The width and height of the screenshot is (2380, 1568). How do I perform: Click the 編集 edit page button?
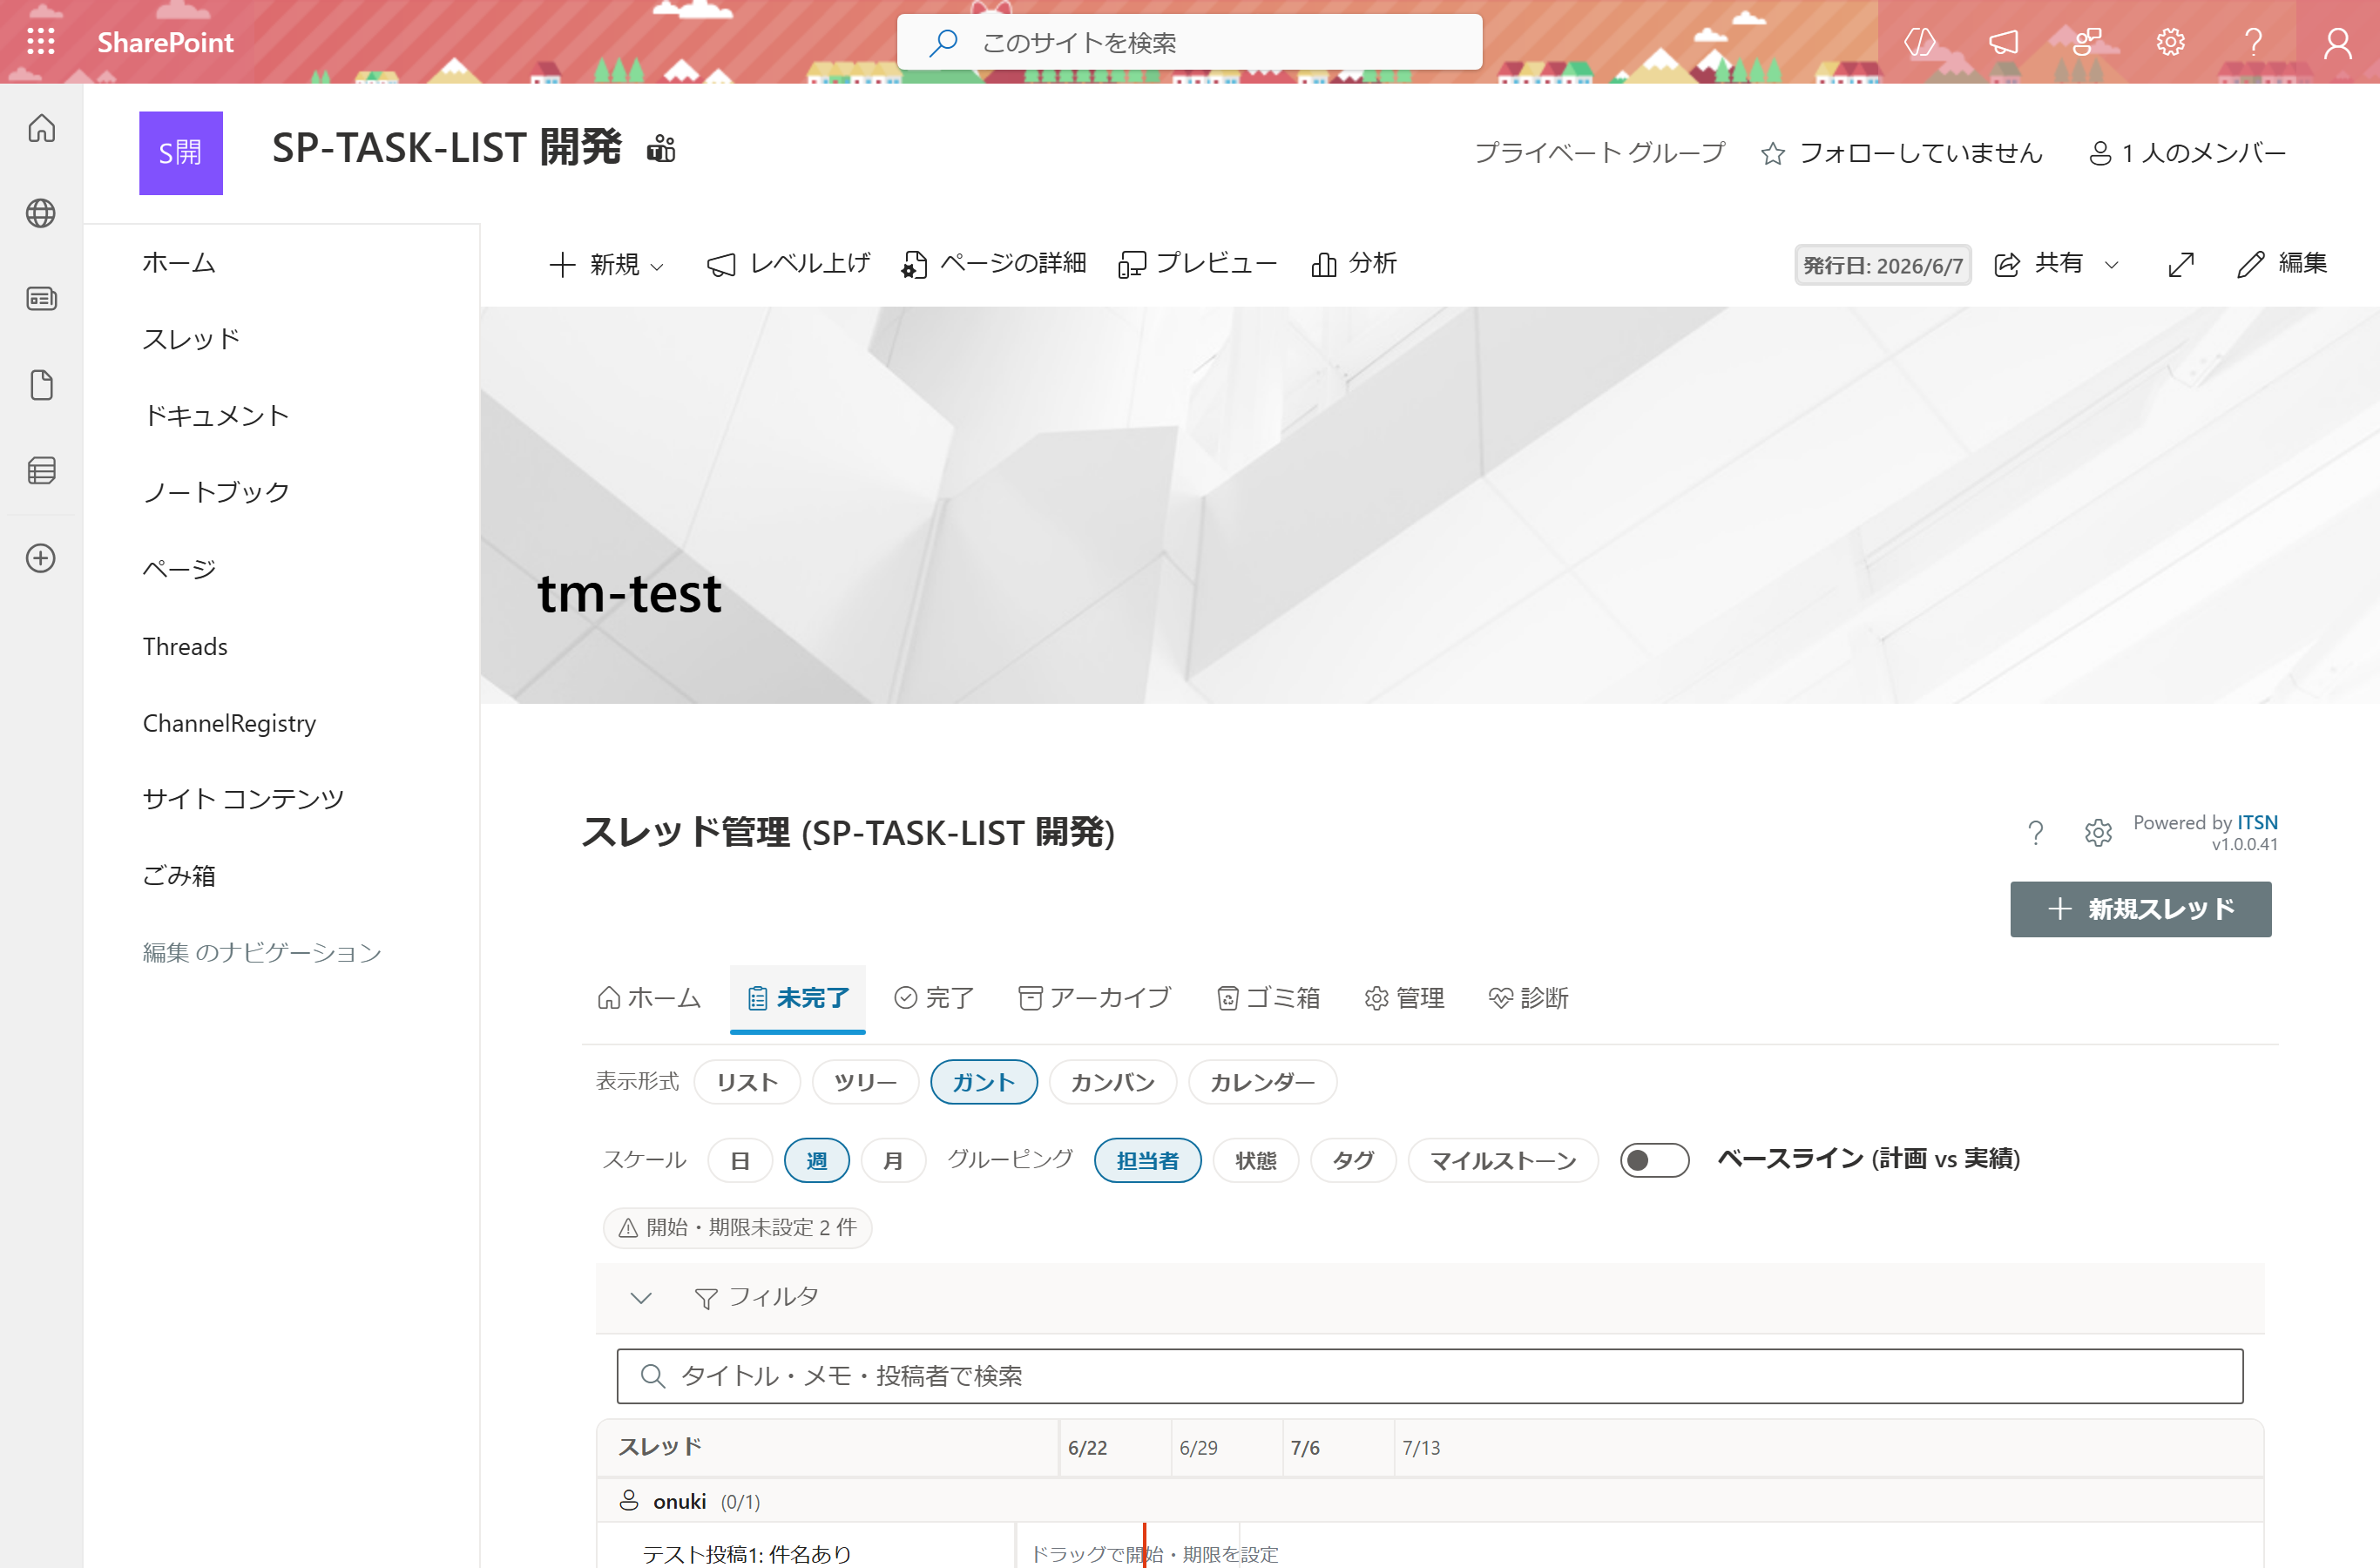[2282, 264]
